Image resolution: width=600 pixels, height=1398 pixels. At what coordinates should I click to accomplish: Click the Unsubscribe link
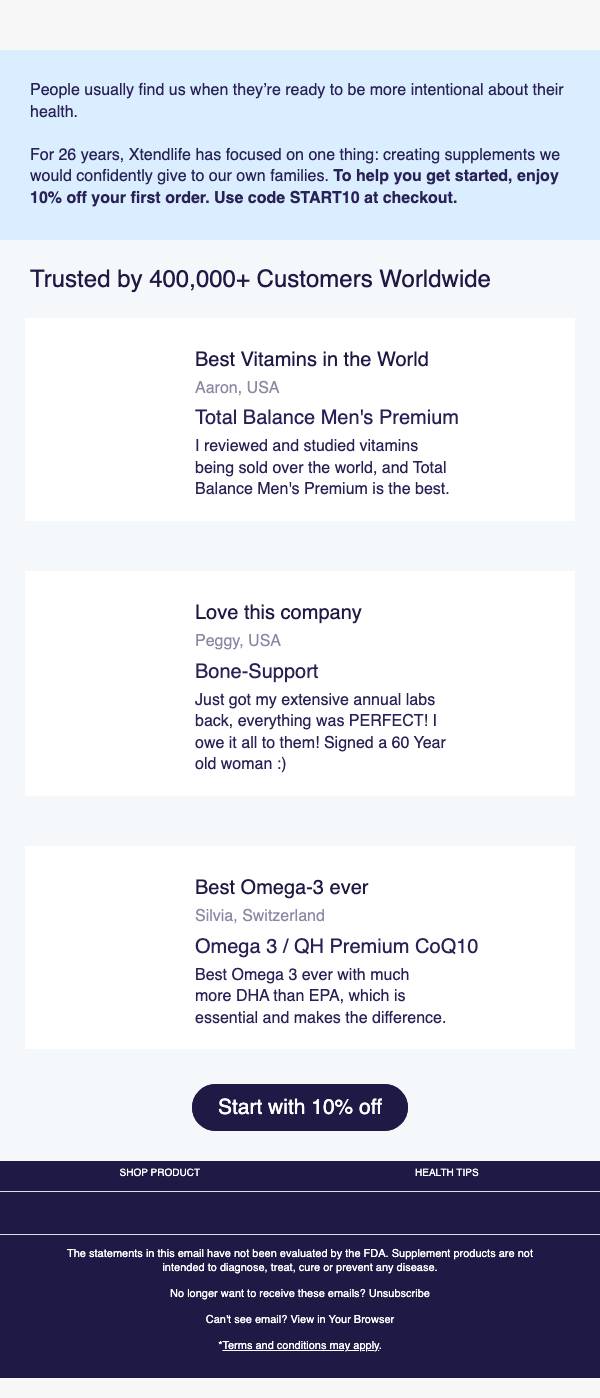point(399,1293)
